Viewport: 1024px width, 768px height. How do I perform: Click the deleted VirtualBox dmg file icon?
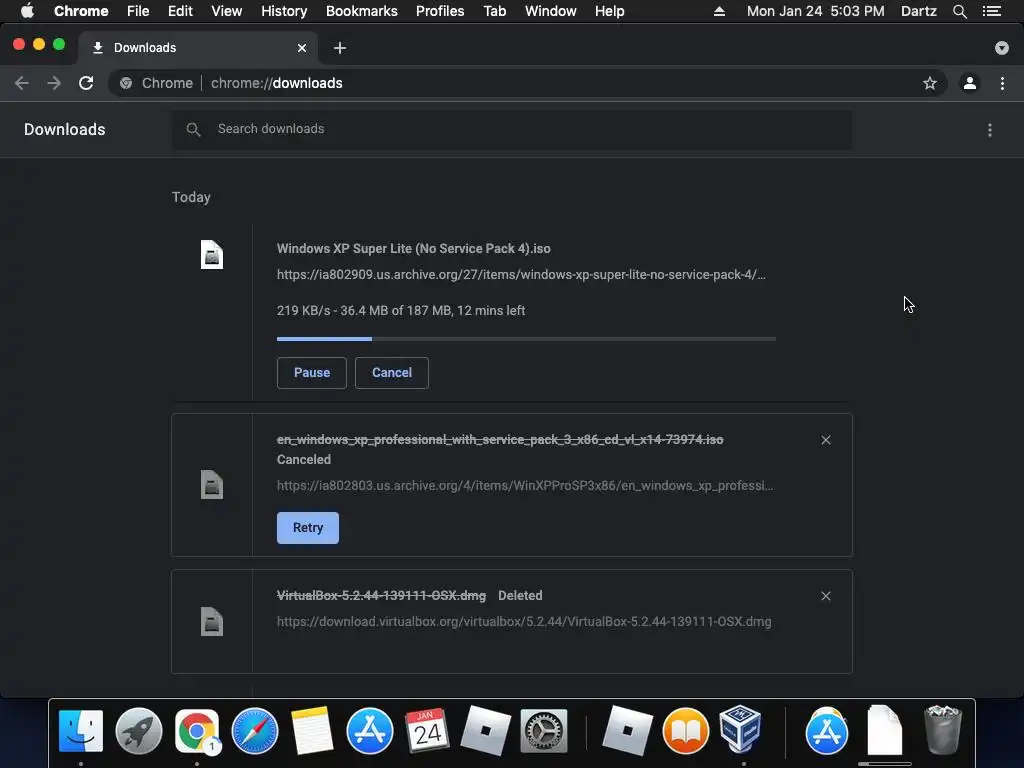coord(212,621)
